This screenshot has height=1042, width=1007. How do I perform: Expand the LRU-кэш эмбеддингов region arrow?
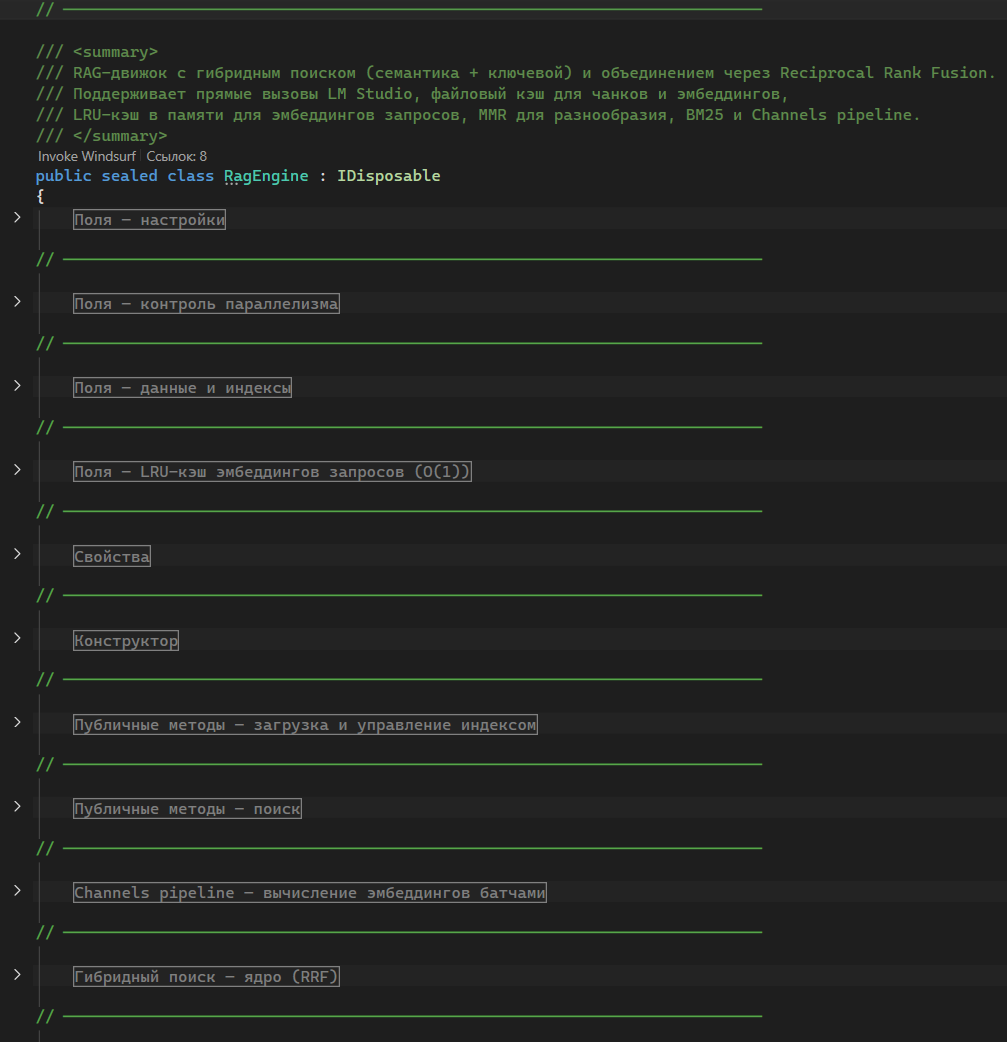[x=17, y=469]
